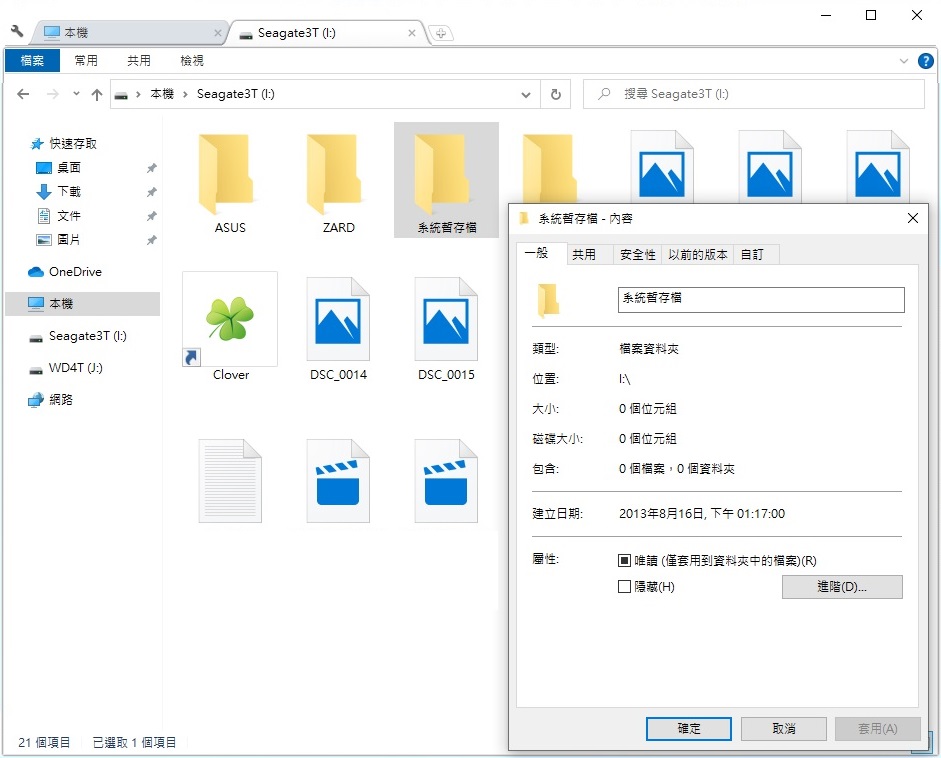Open the 常用 ribbon tab
The width and height of the screenshot is (941, 758).
coord(86,61)
